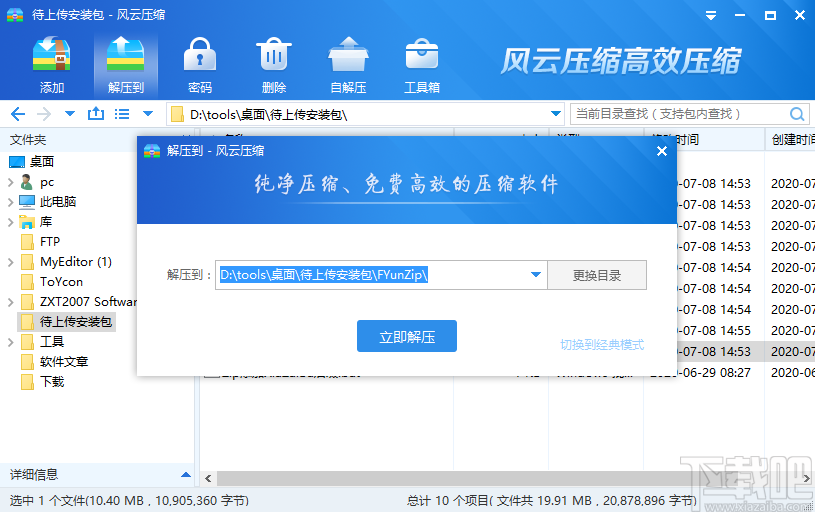Expand the pc tree node

point(10,182)
